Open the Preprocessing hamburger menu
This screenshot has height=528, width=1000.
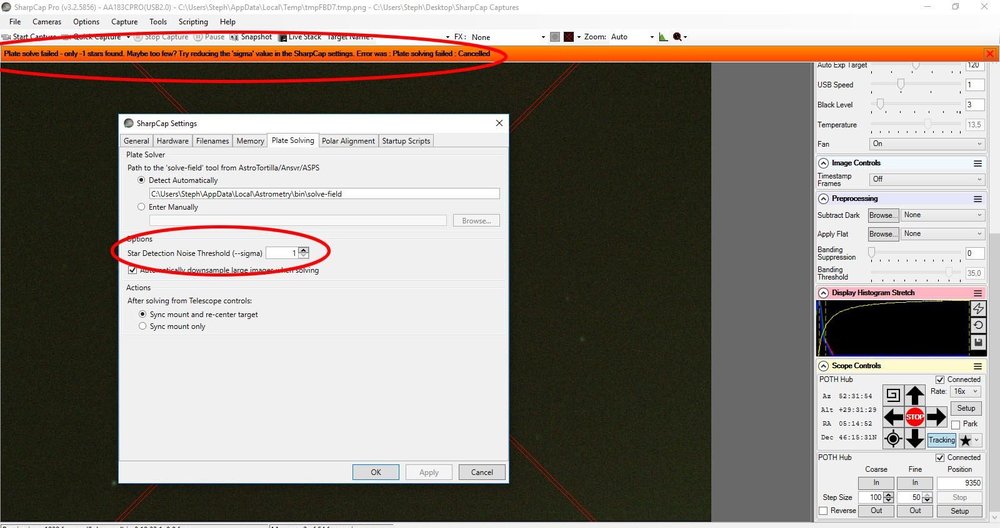click(978, 199)
